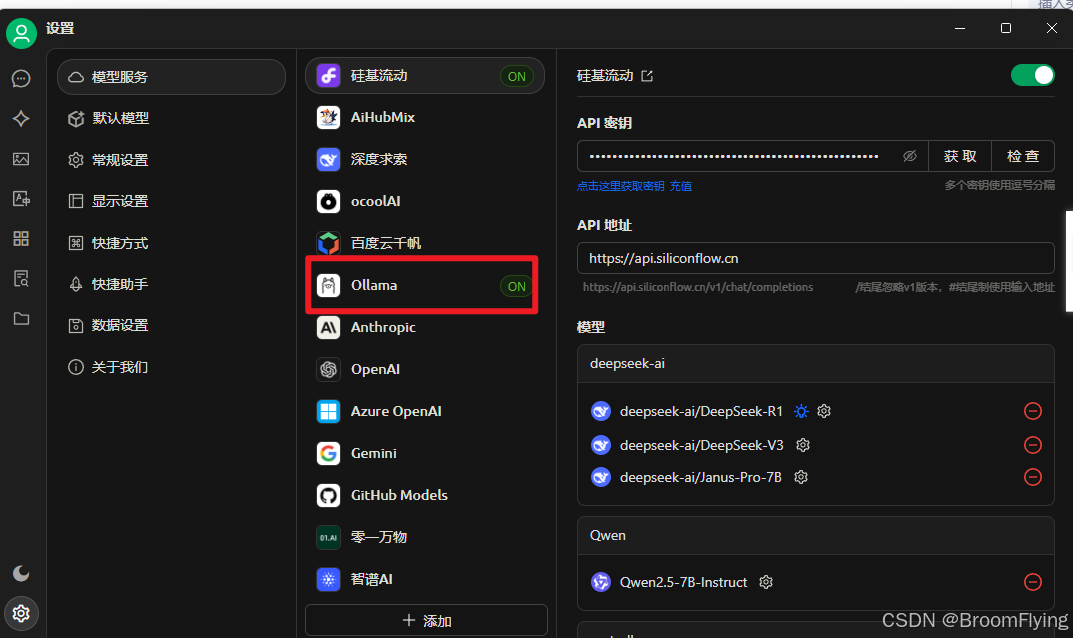The width and height of the screenshot is (1073, 638).
Task: Select 数据设置 settings section
Action: (x=171, y=325)
